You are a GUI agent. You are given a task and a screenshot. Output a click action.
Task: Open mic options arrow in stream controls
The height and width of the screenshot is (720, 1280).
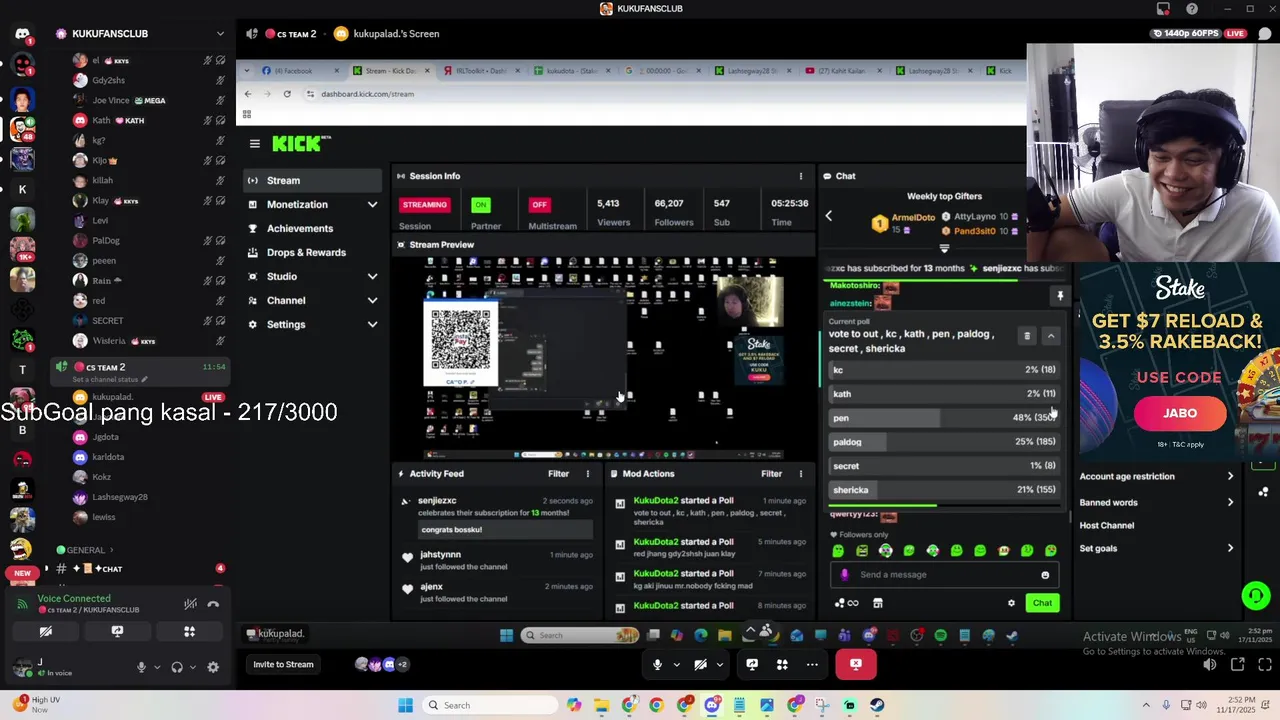[676, 665]
